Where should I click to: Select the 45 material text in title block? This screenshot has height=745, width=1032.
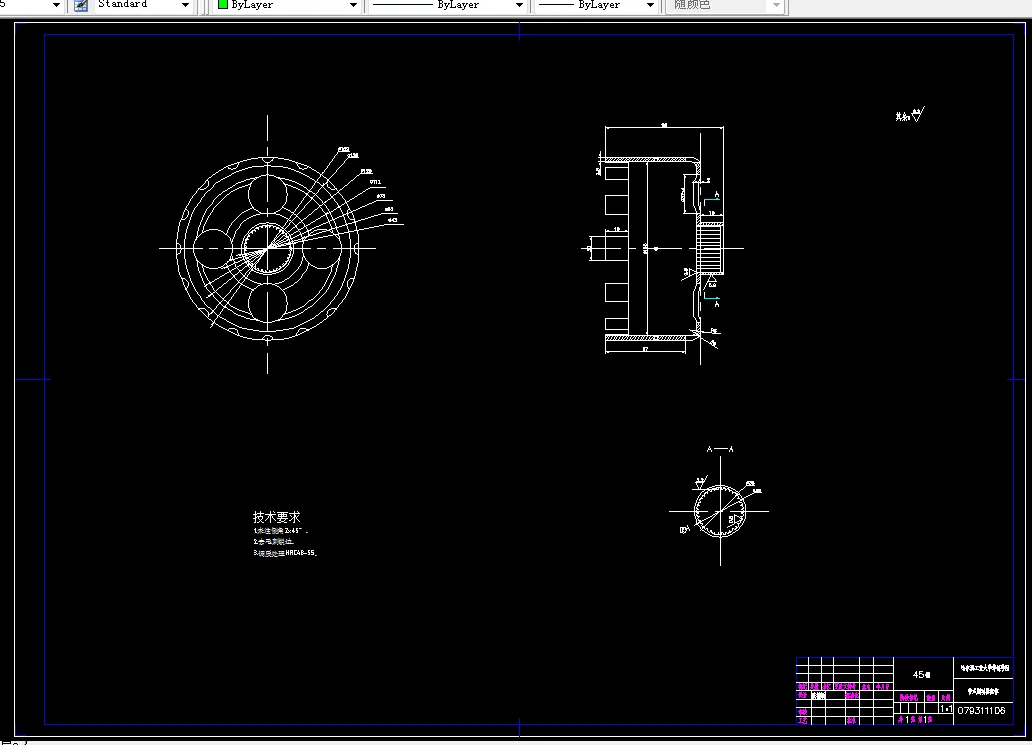pos(921,675)
